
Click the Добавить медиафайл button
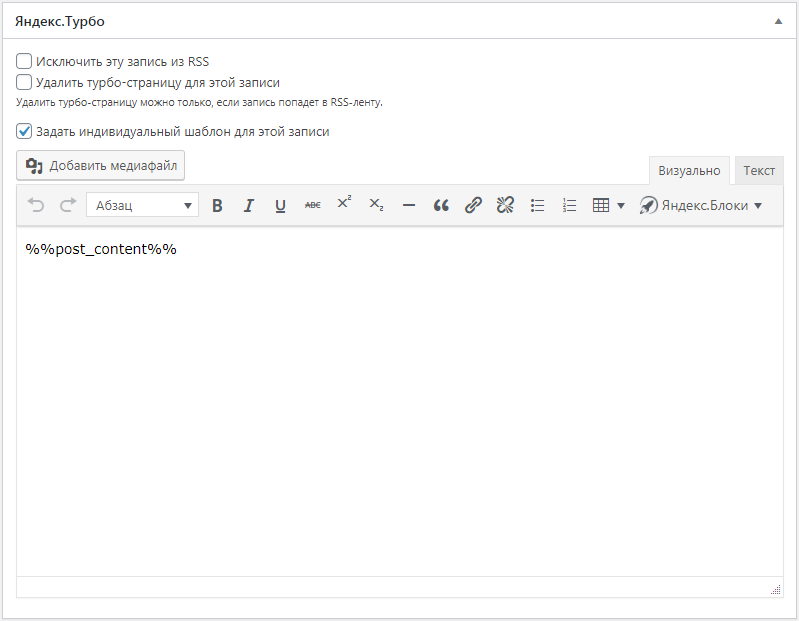pos(100,166)
